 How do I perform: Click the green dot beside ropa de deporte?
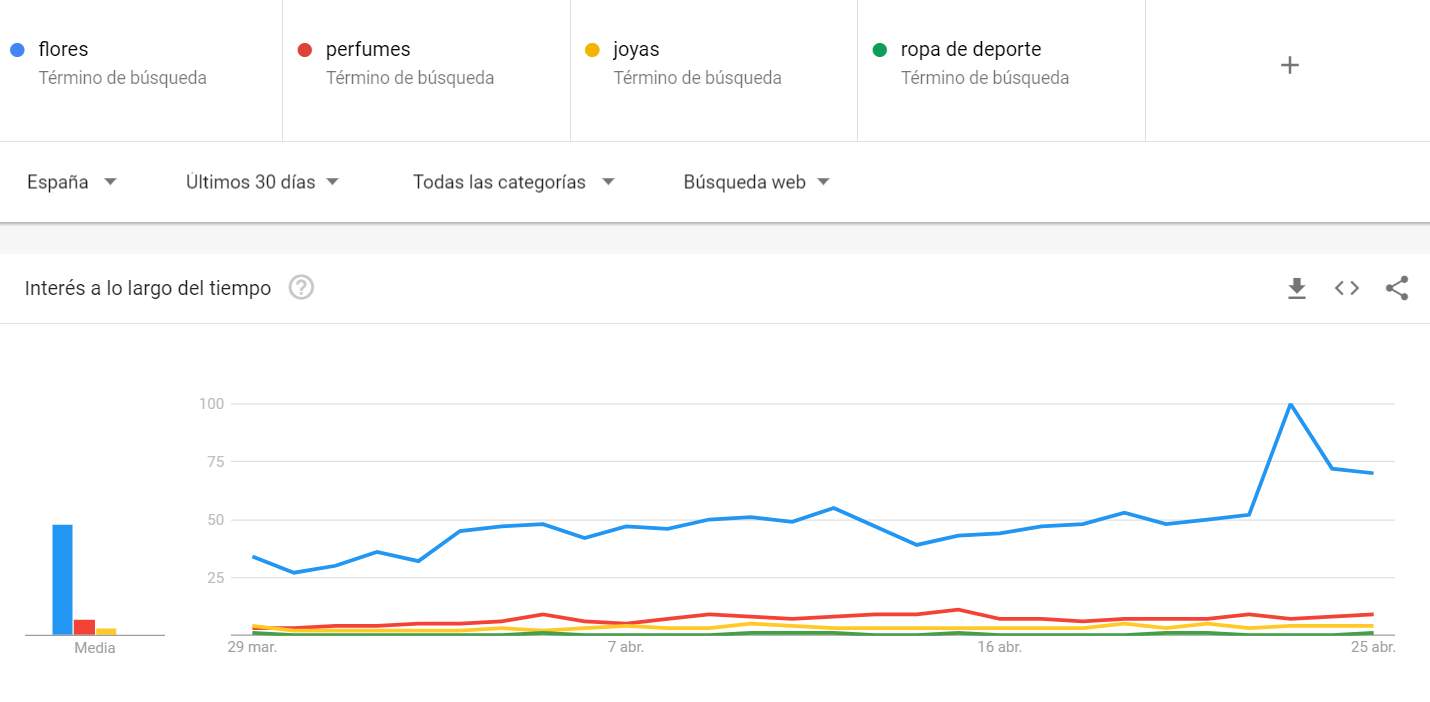880,50
